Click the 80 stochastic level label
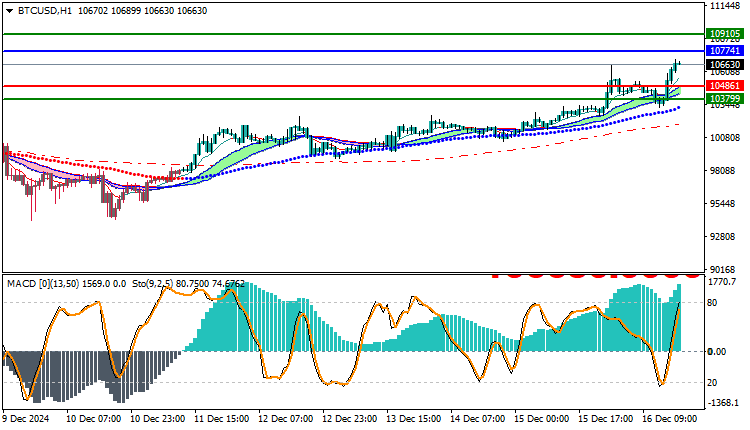Viewport: 750px width, 430px height. 712,303
